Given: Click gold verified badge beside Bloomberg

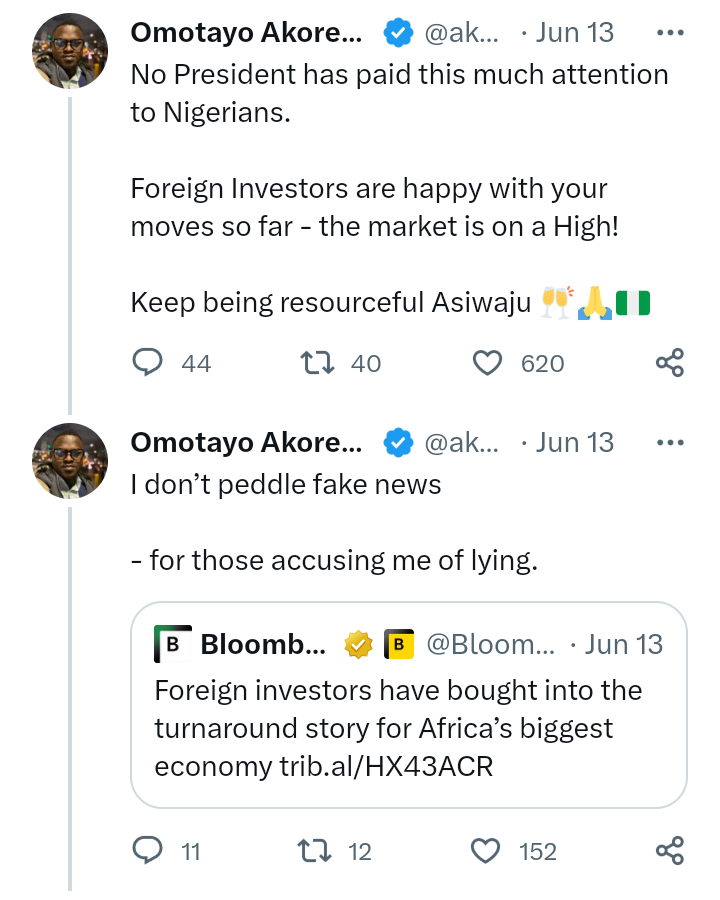Looking at the screenshot, I should point(358,645).
